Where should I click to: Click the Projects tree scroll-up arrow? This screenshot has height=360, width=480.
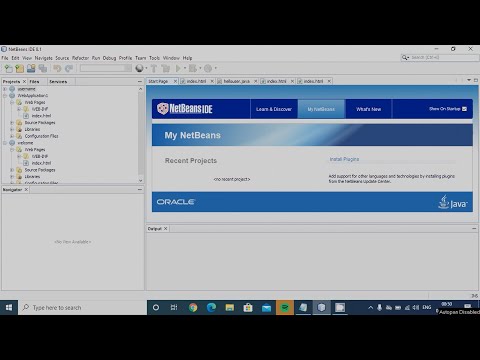(141, 89)
